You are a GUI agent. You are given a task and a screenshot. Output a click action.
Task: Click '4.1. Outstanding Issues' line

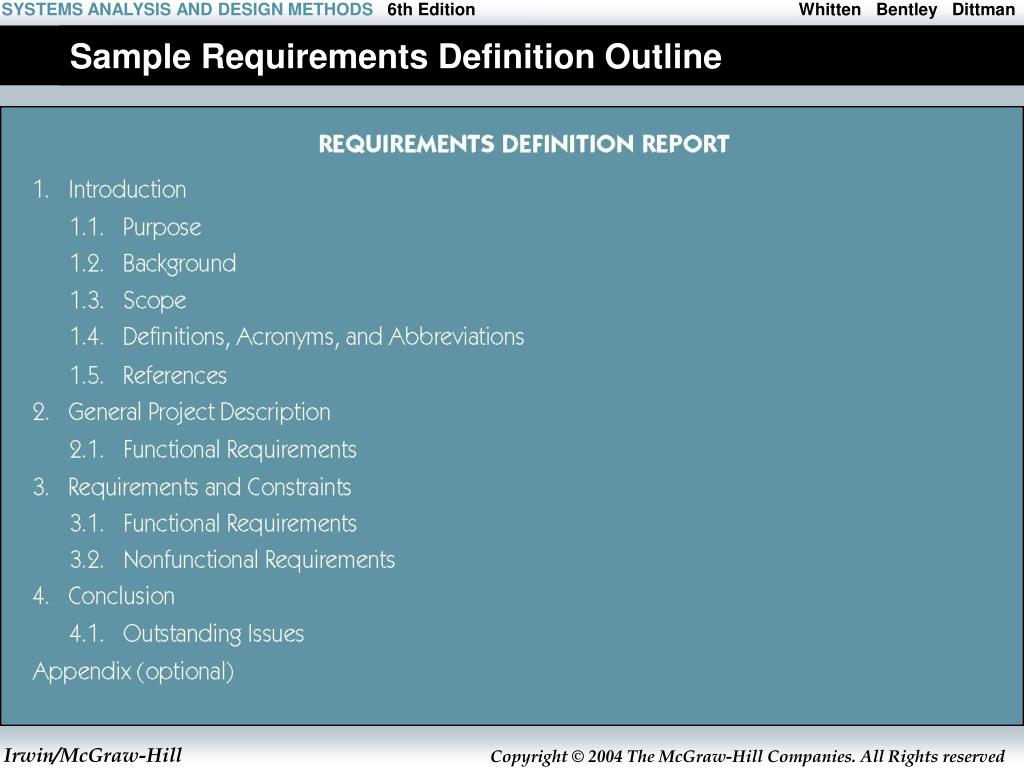pos(187,633)
